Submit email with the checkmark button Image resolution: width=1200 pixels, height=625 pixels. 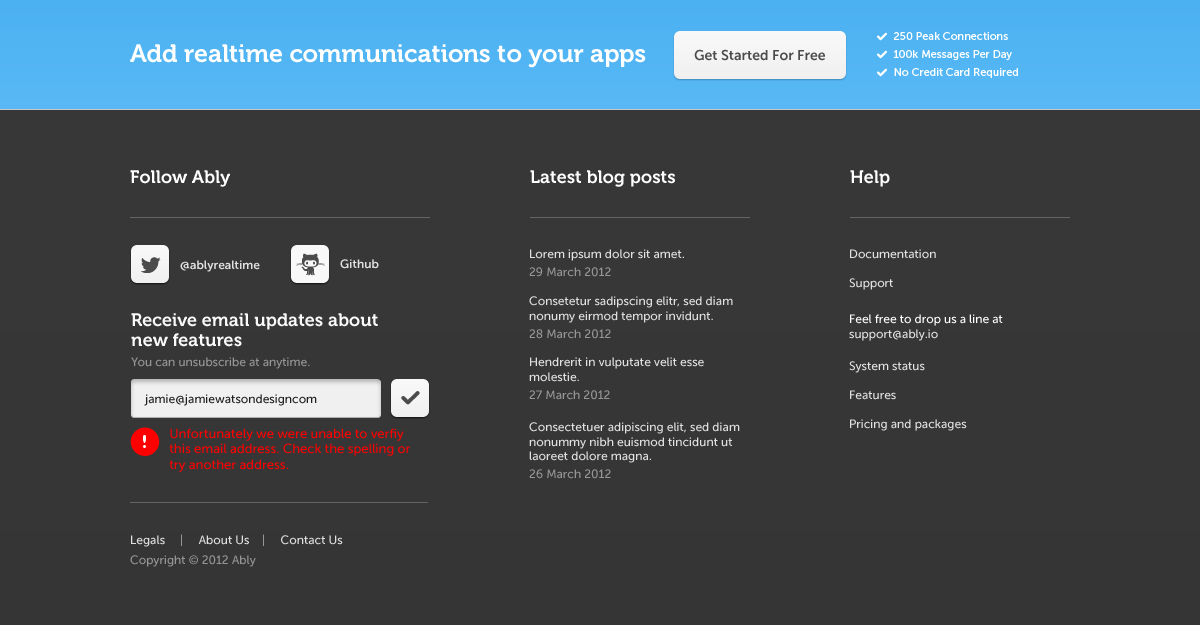(410, 398)
